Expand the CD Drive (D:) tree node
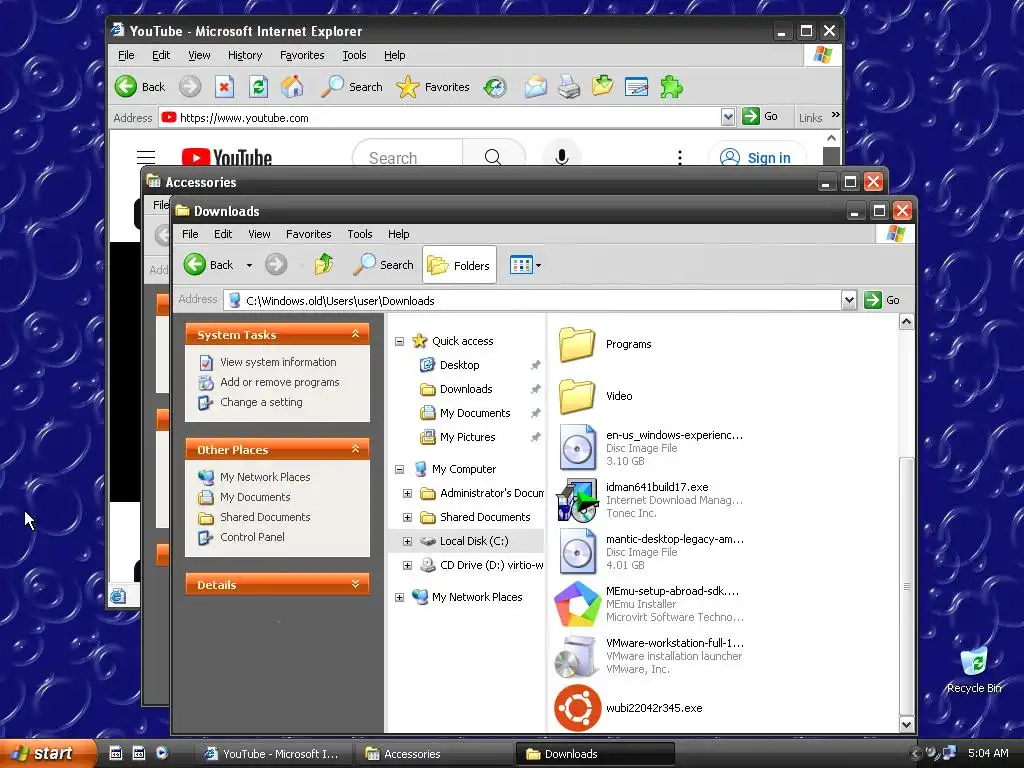The height and width of the screenshot is (768, 1024). [x=407, y=565]
